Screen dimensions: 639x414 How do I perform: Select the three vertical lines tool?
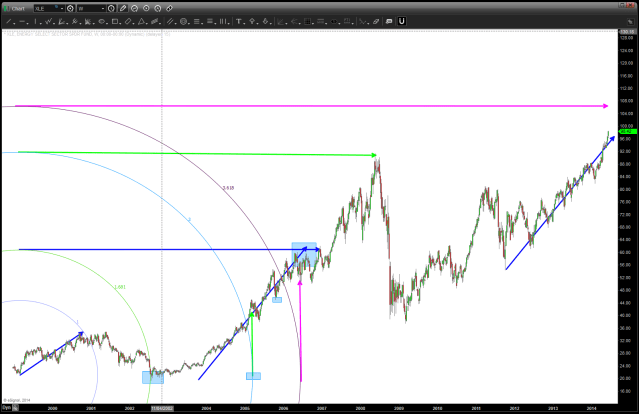click(x=223, y=21)
